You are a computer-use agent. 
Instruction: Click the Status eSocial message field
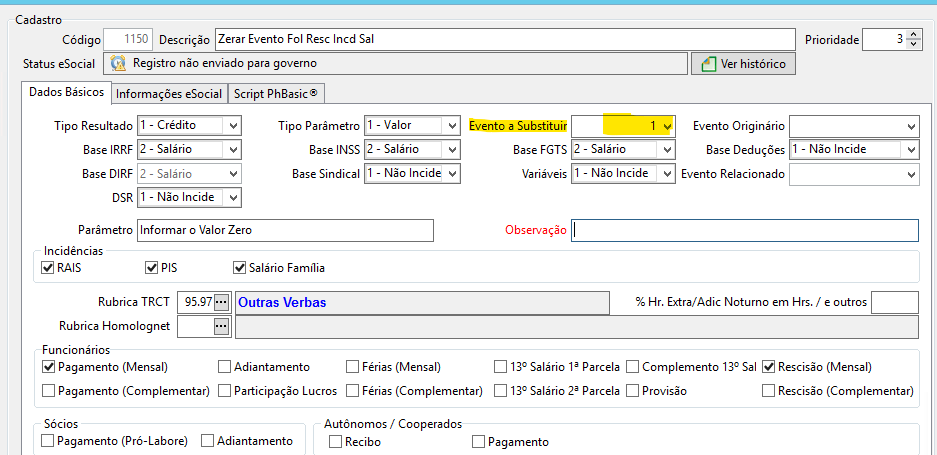[396, 63]
